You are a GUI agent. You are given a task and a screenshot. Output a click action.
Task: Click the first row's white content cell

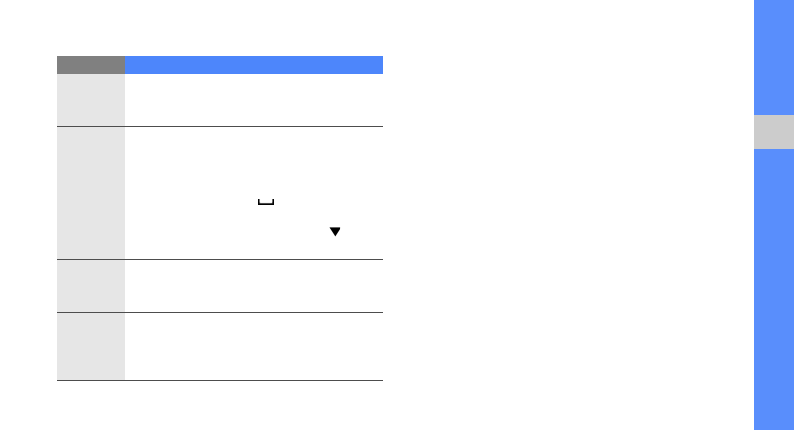[x=254, y=100]
